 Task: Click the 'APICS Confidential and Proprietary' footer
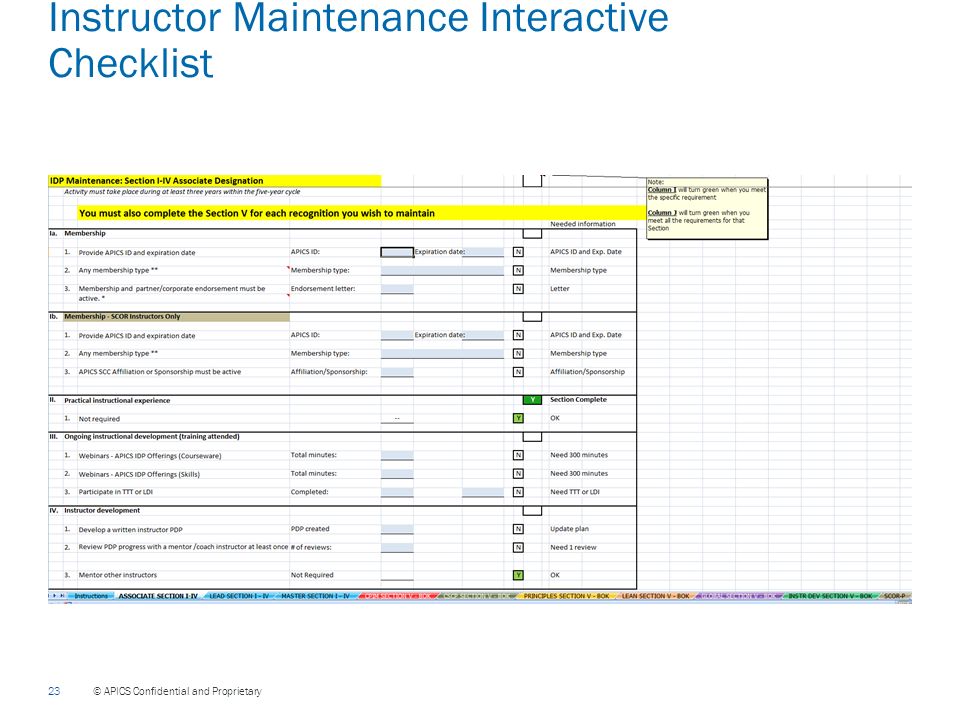[177, 691]
